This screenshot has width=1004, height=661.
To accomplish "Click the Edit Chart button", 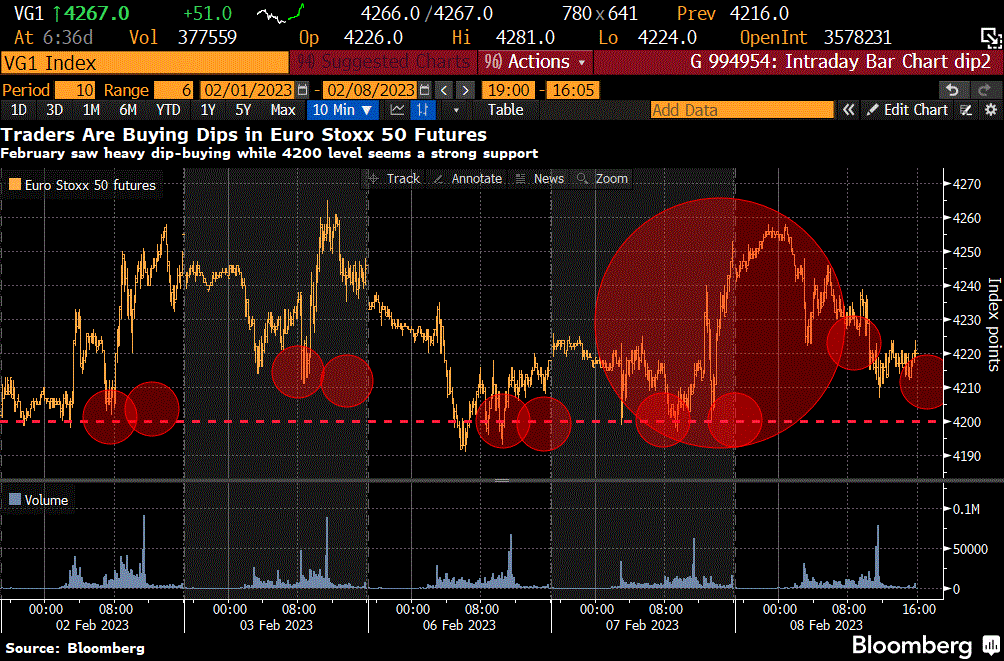I will 907,110.
